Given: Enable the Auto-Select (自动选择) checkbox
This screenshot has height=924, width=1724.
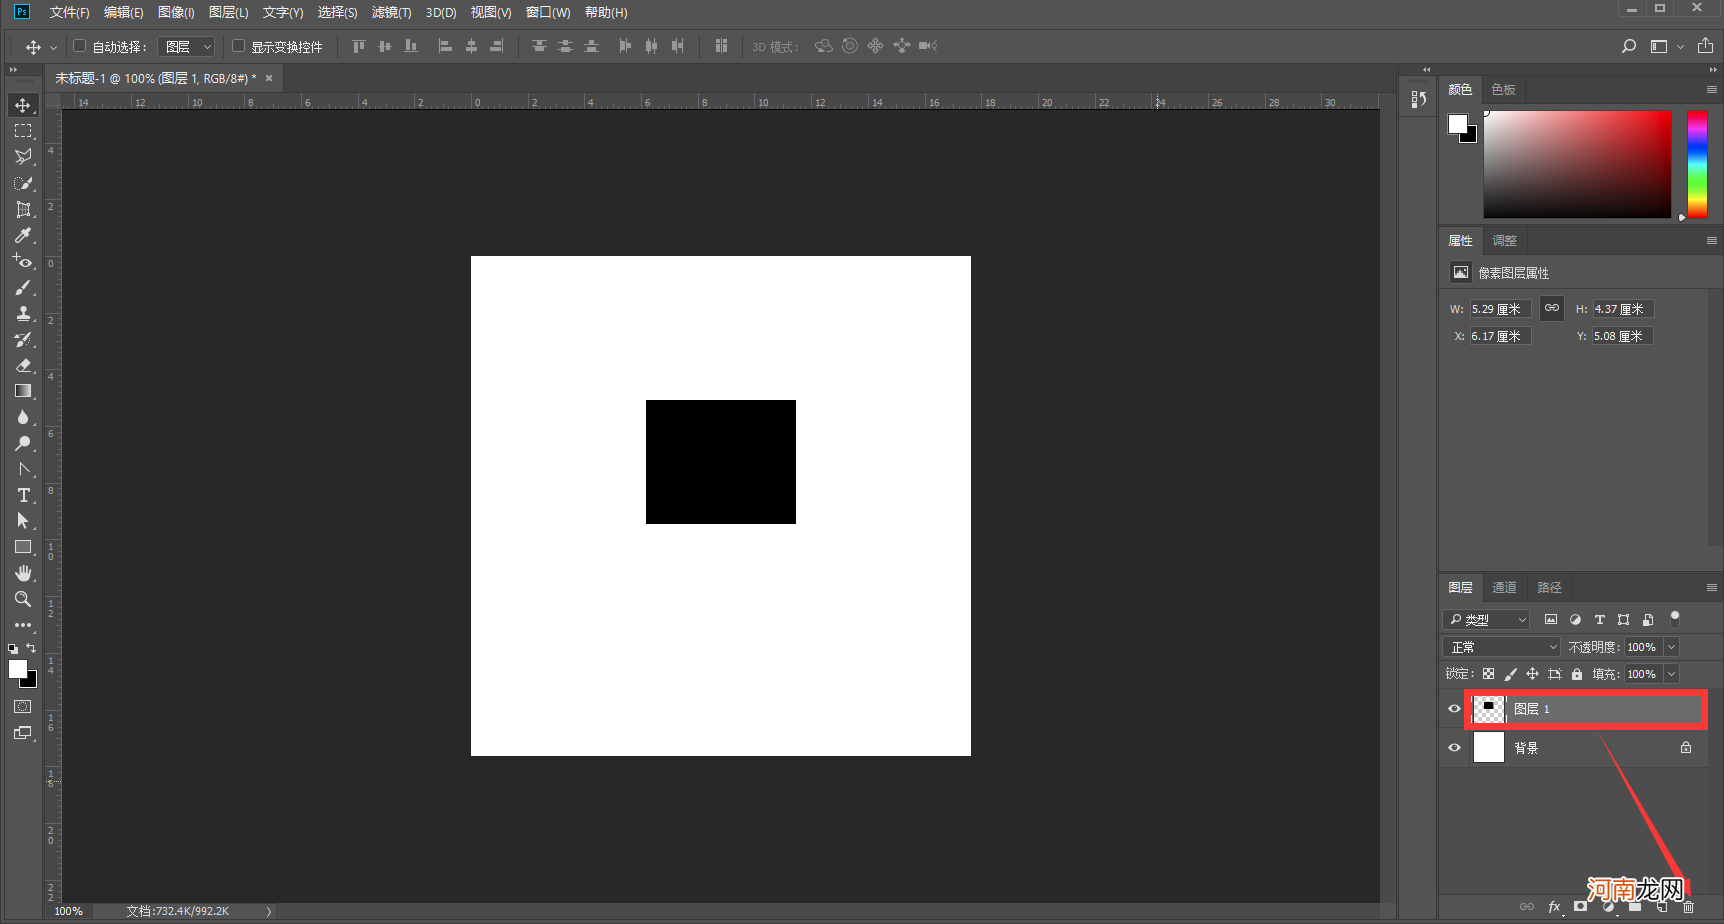Looking at the screenshot, I should (80, 46).
